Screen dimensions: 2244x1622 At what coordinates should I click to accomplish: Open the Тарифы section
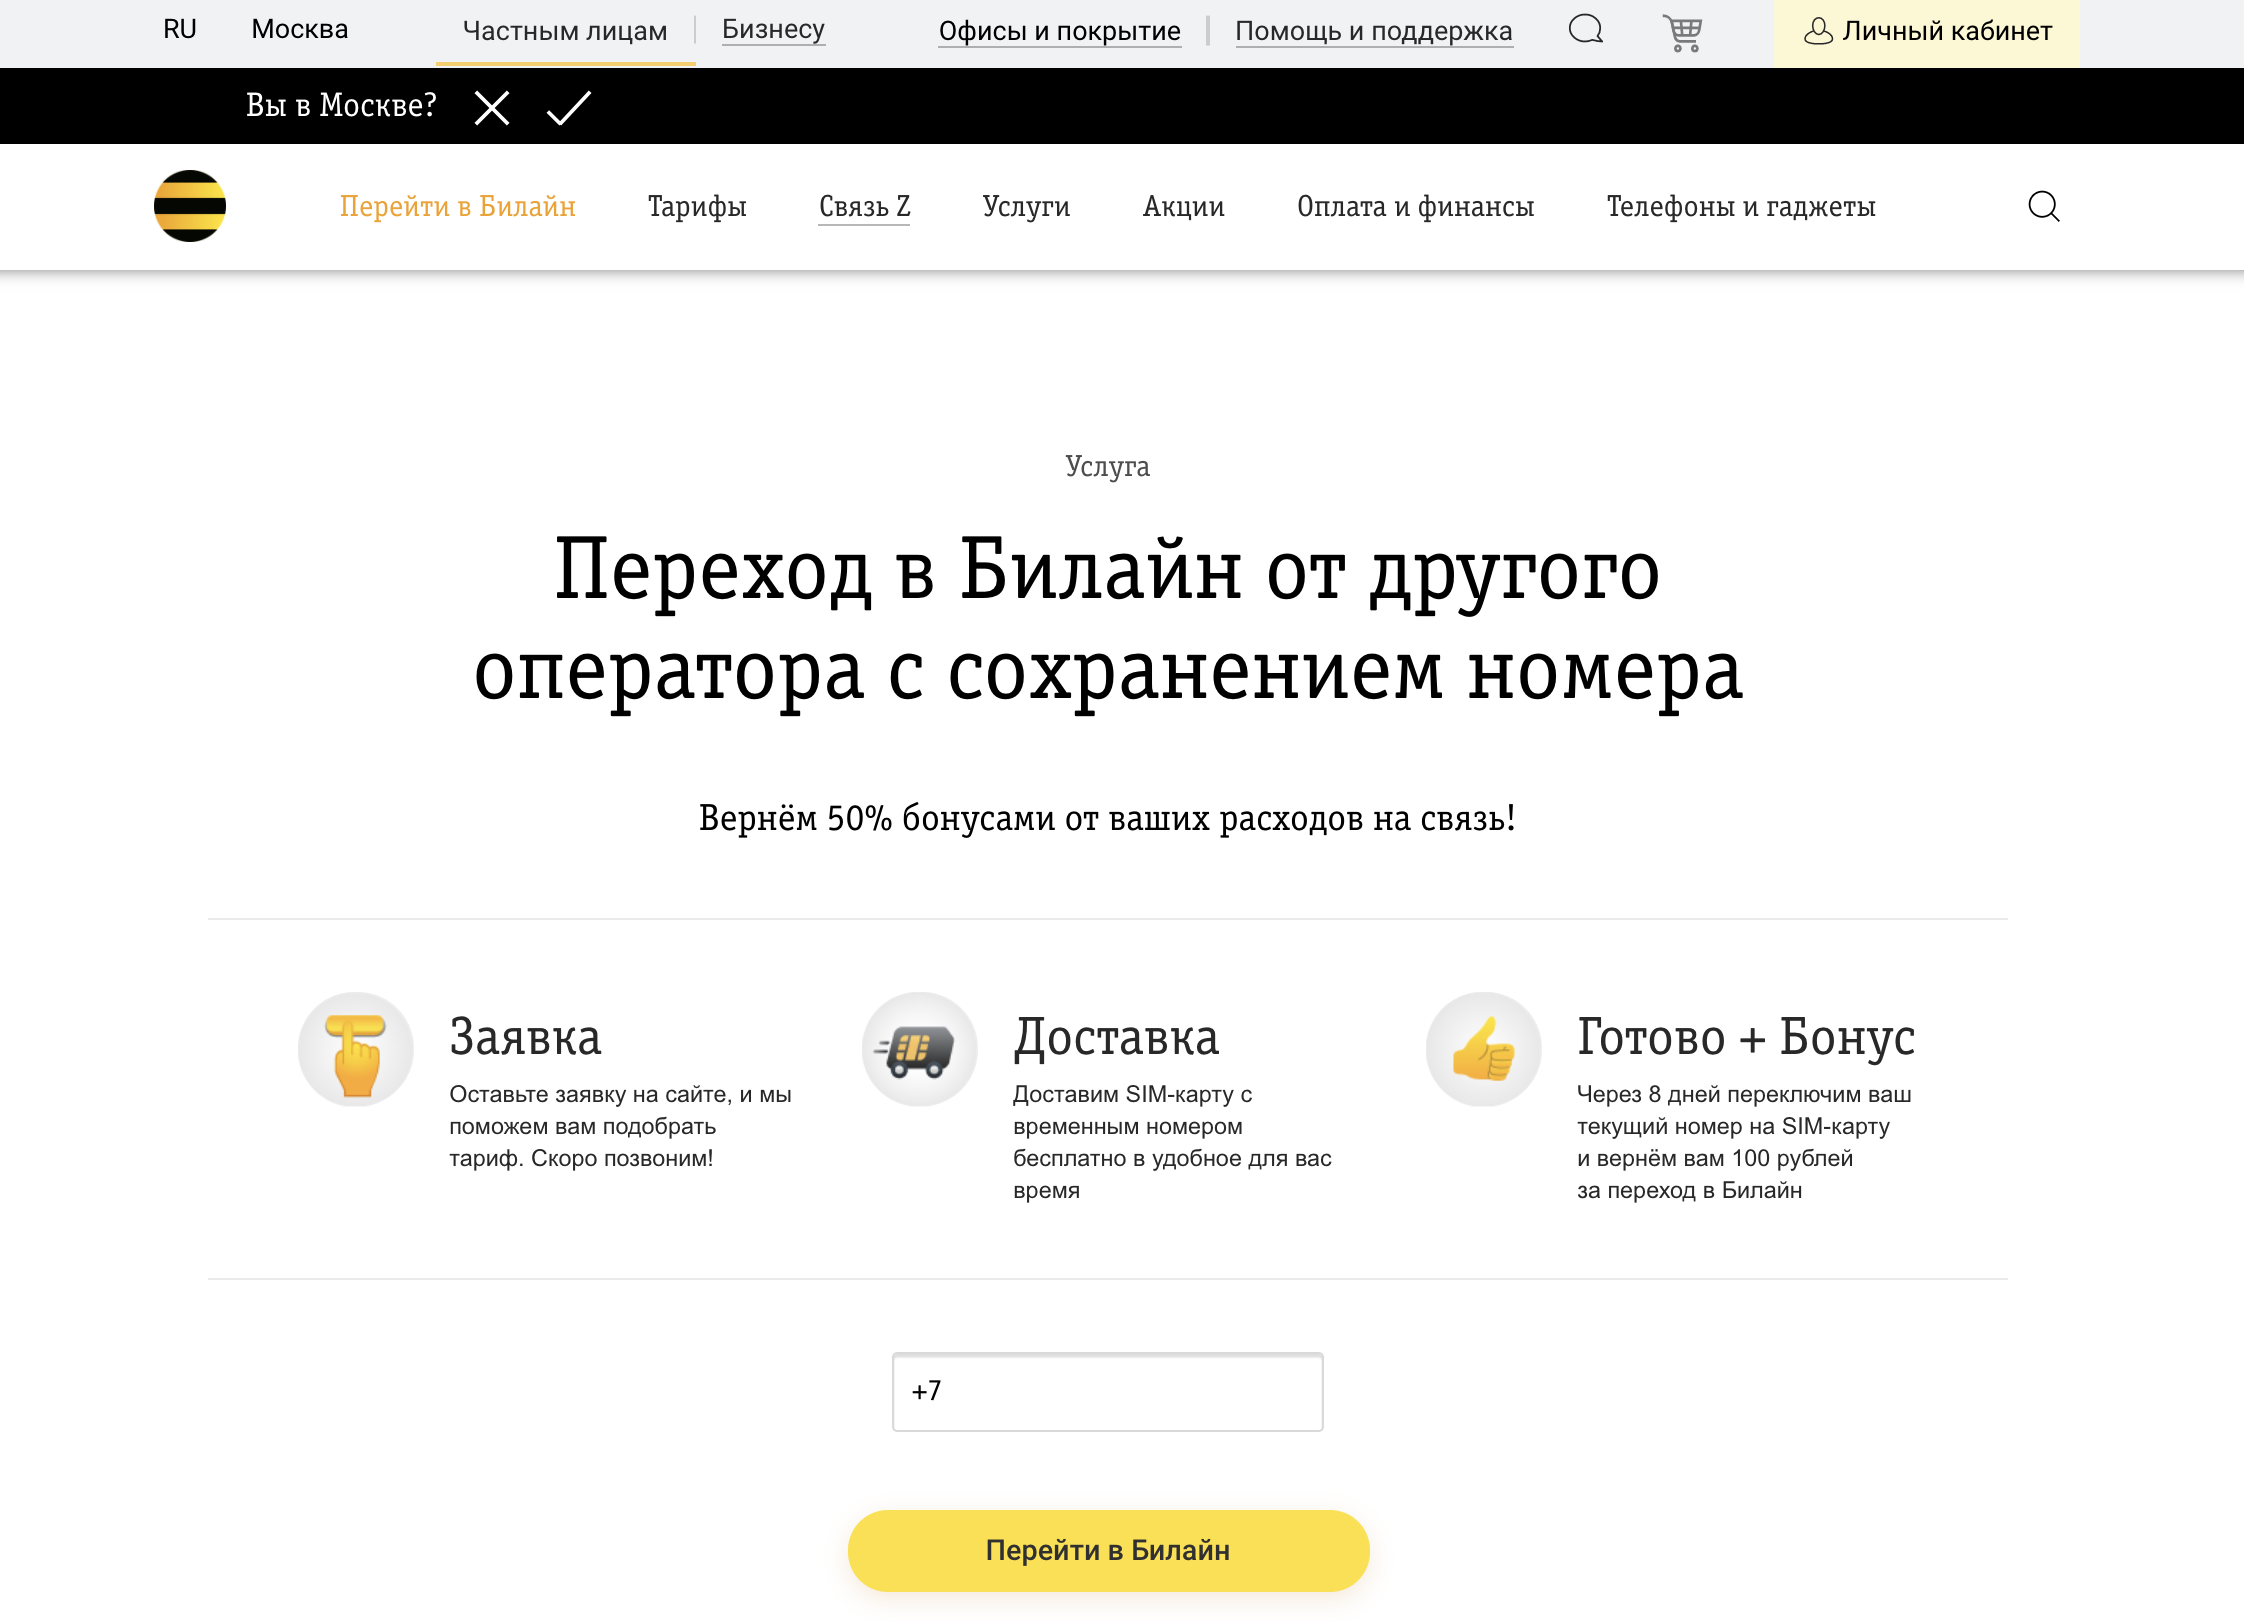(697, 206)
